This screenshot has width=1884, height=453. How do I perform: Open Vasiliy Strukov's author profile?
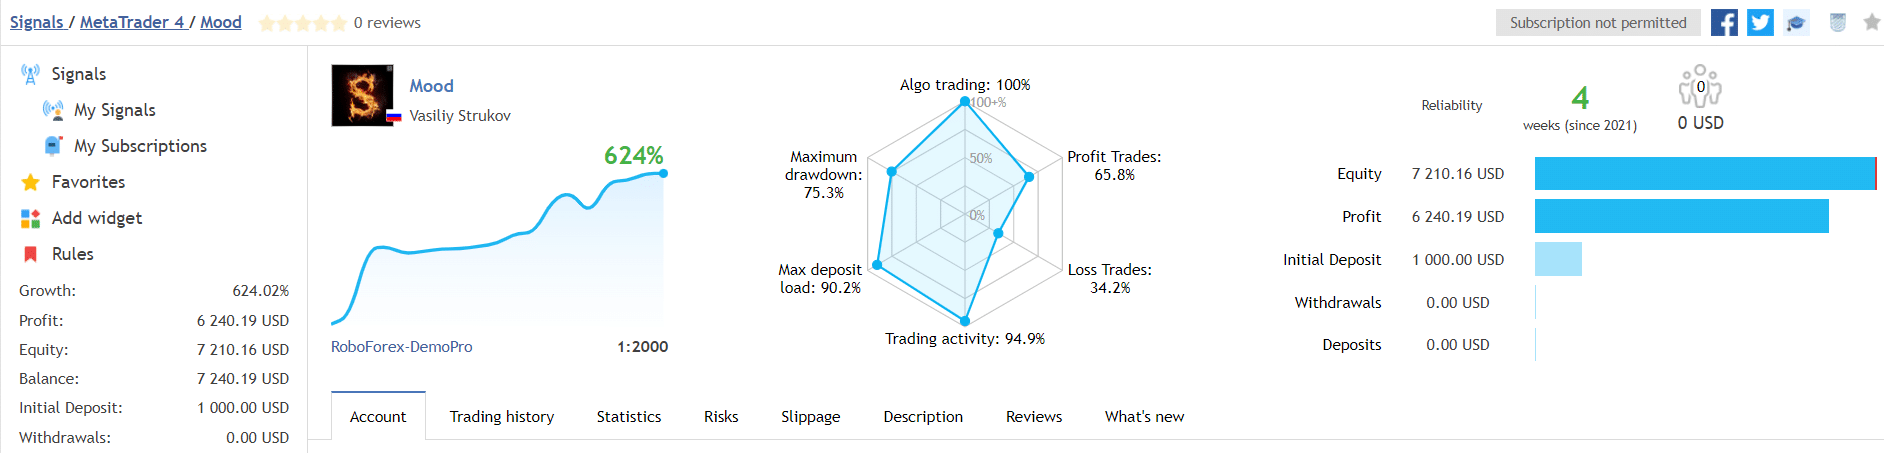click(x=460, y=116)
